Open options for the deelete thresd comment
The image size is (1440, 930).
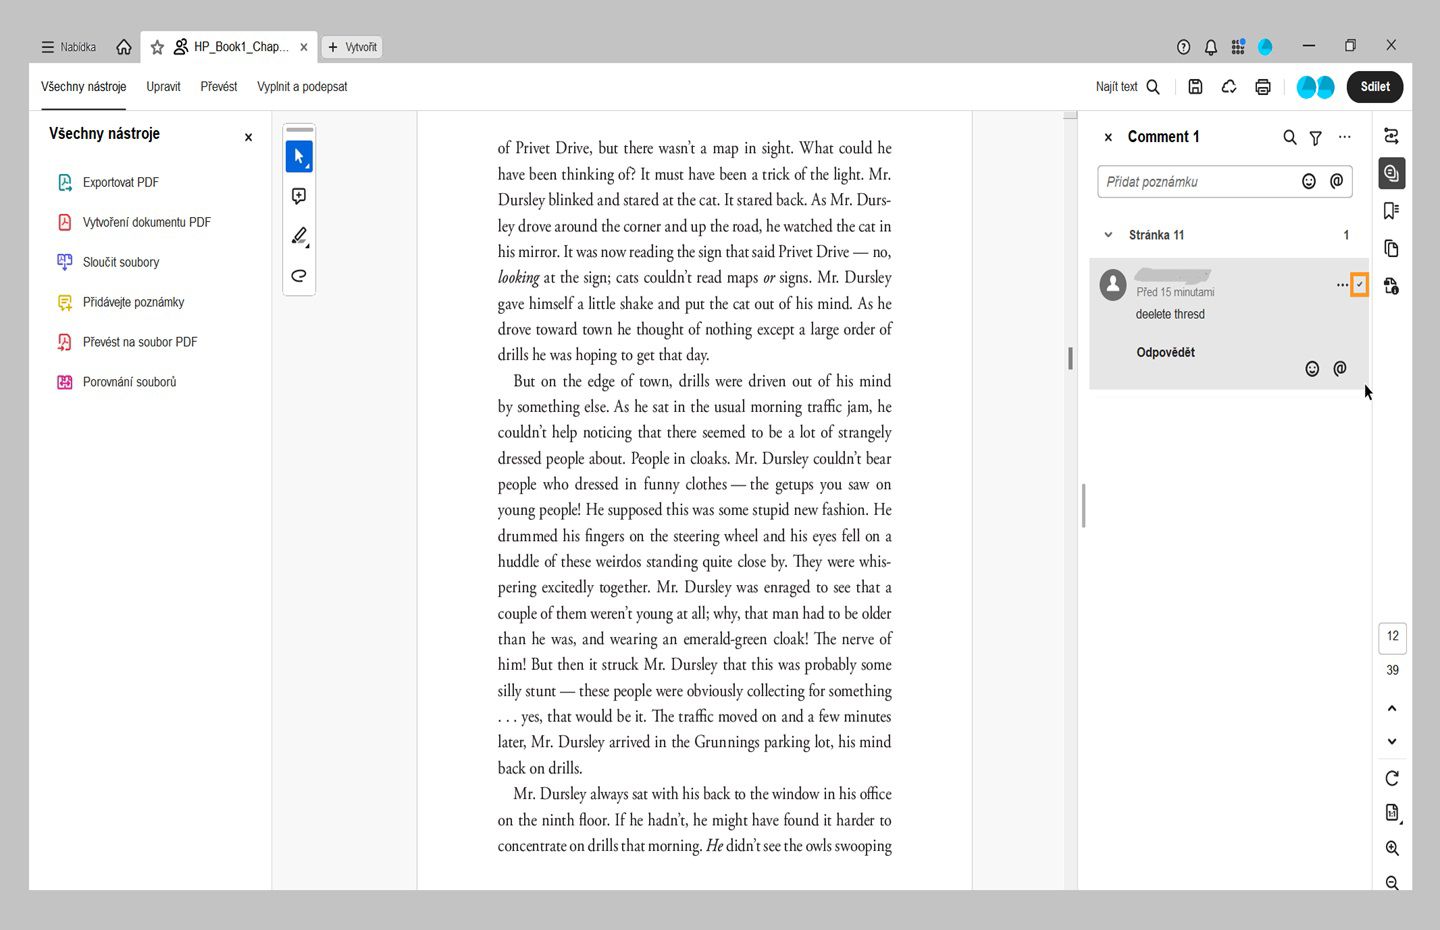[1342, 285]
